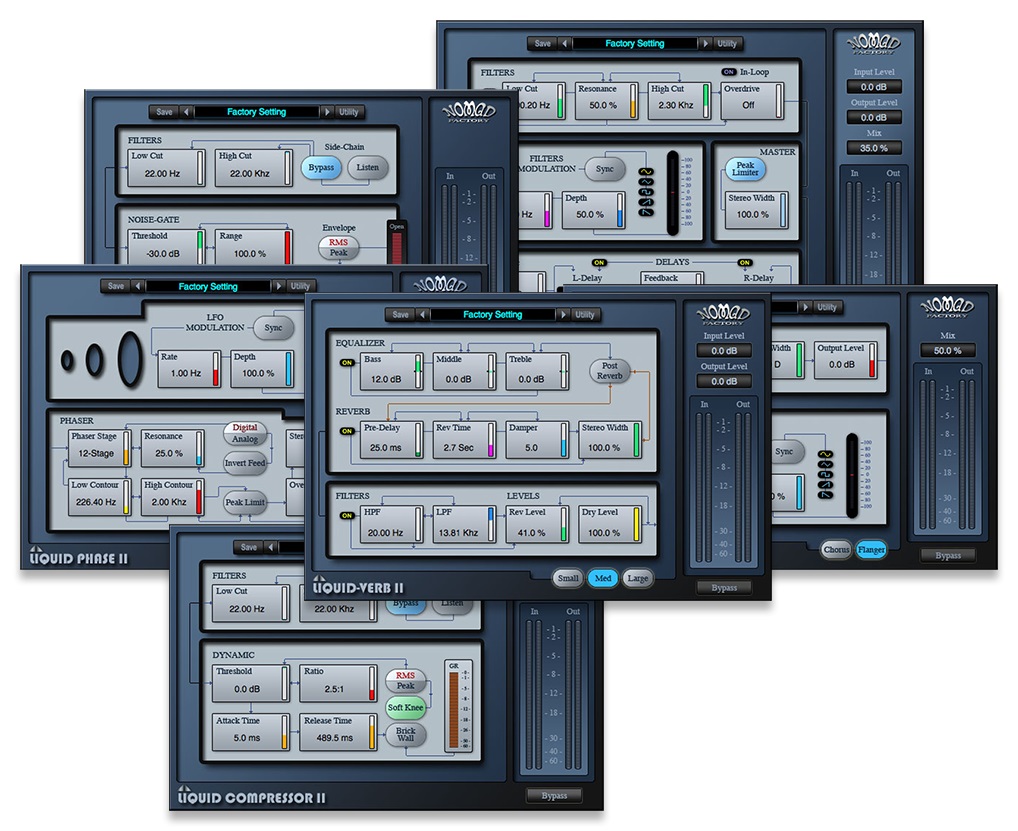Screen dimensions: 1018x831
Task: Click Brick Wall in Liquid Compressor II
Action: point(405,734)
